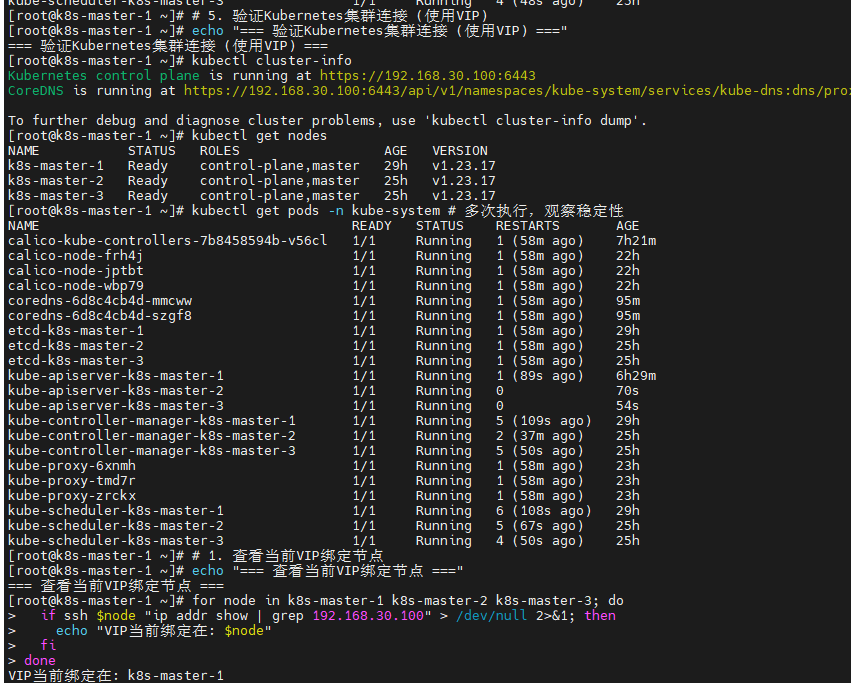Select pod kube-controller-manager-k8s-master-1
Image resolution: width=851 pixels, height=683 pixels.
tap(152, 421)
